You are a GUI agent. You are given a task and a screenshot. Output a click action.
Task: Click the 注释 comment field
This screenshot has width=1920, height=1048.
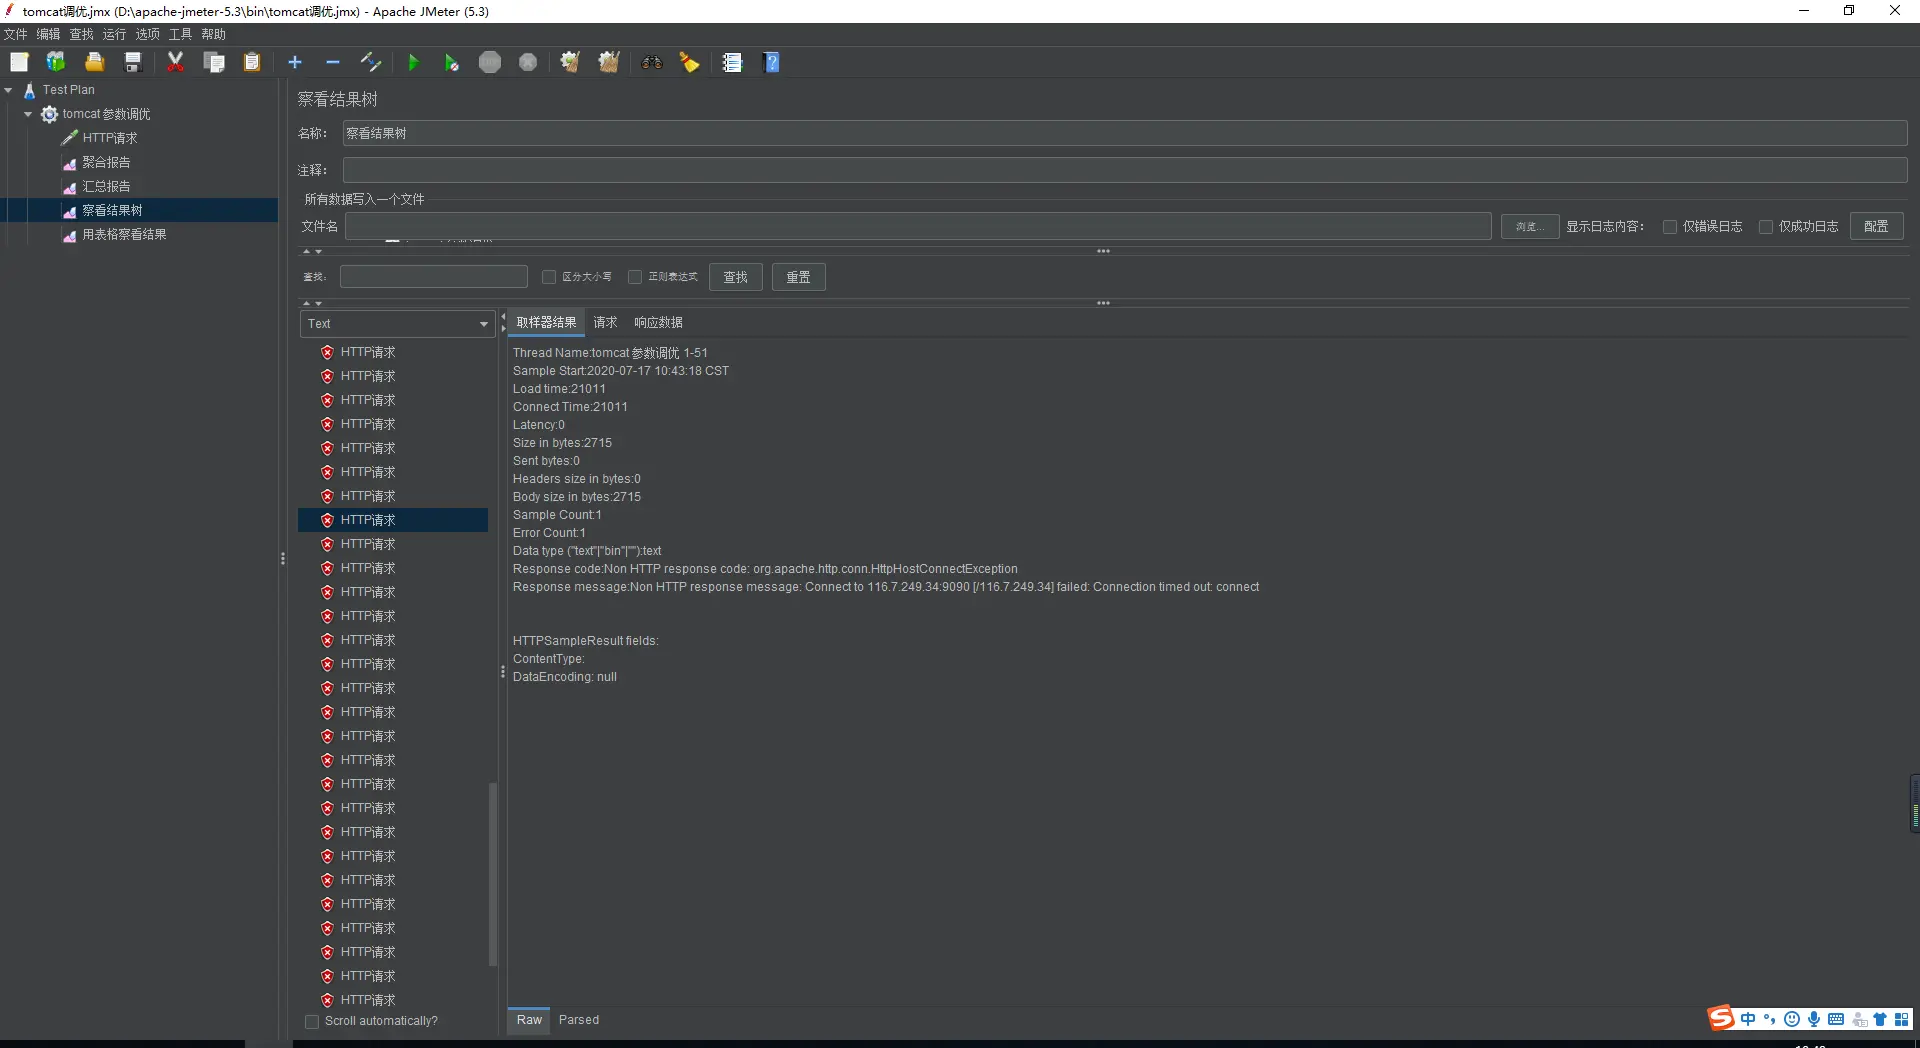1125,170
